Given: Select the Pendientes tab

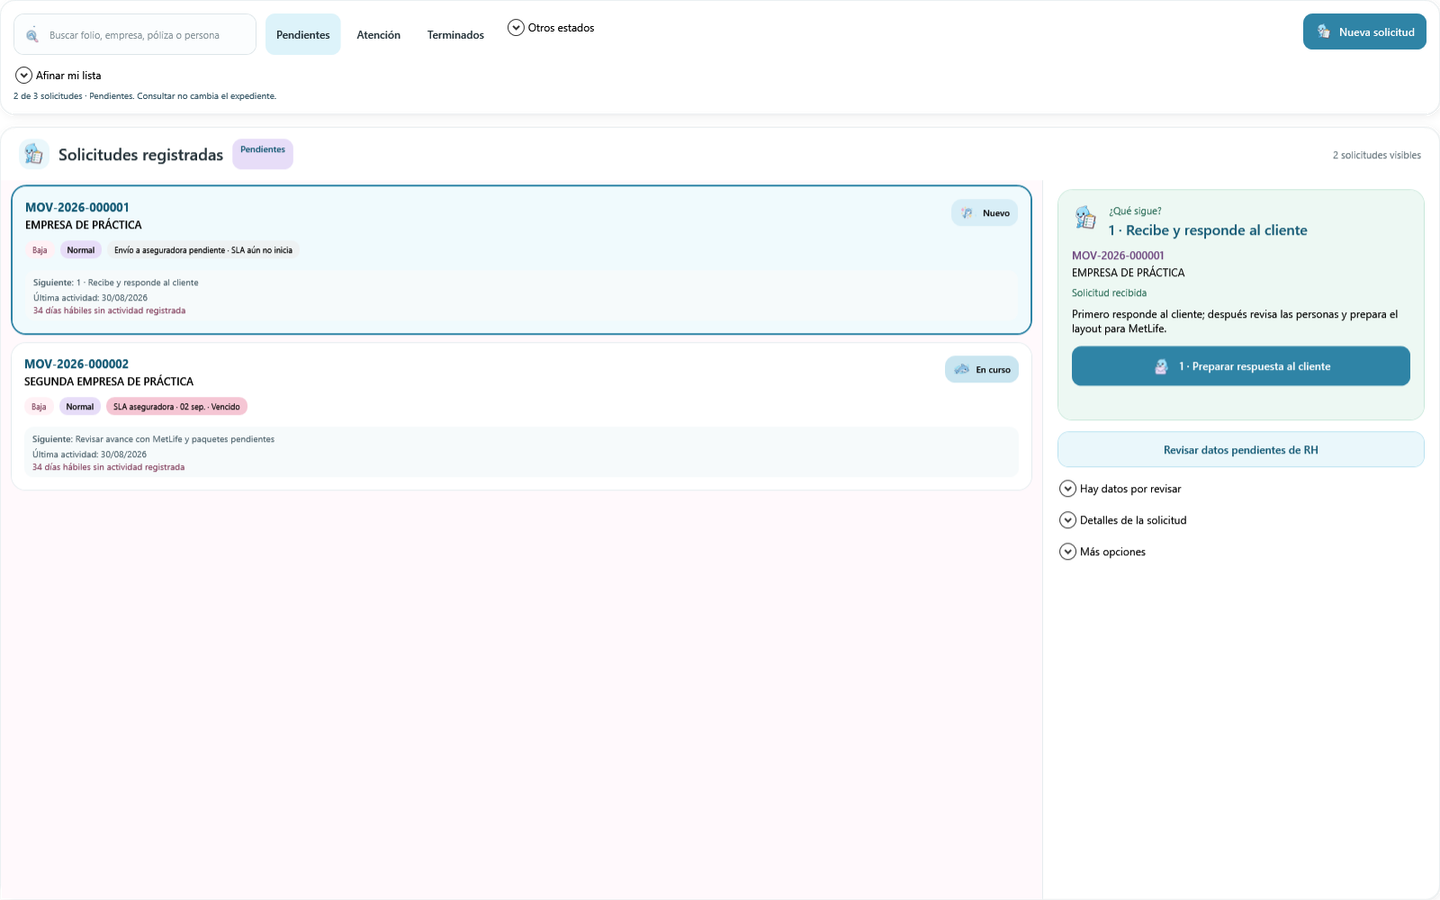Looking at the screenshot, I should (303, 35).
